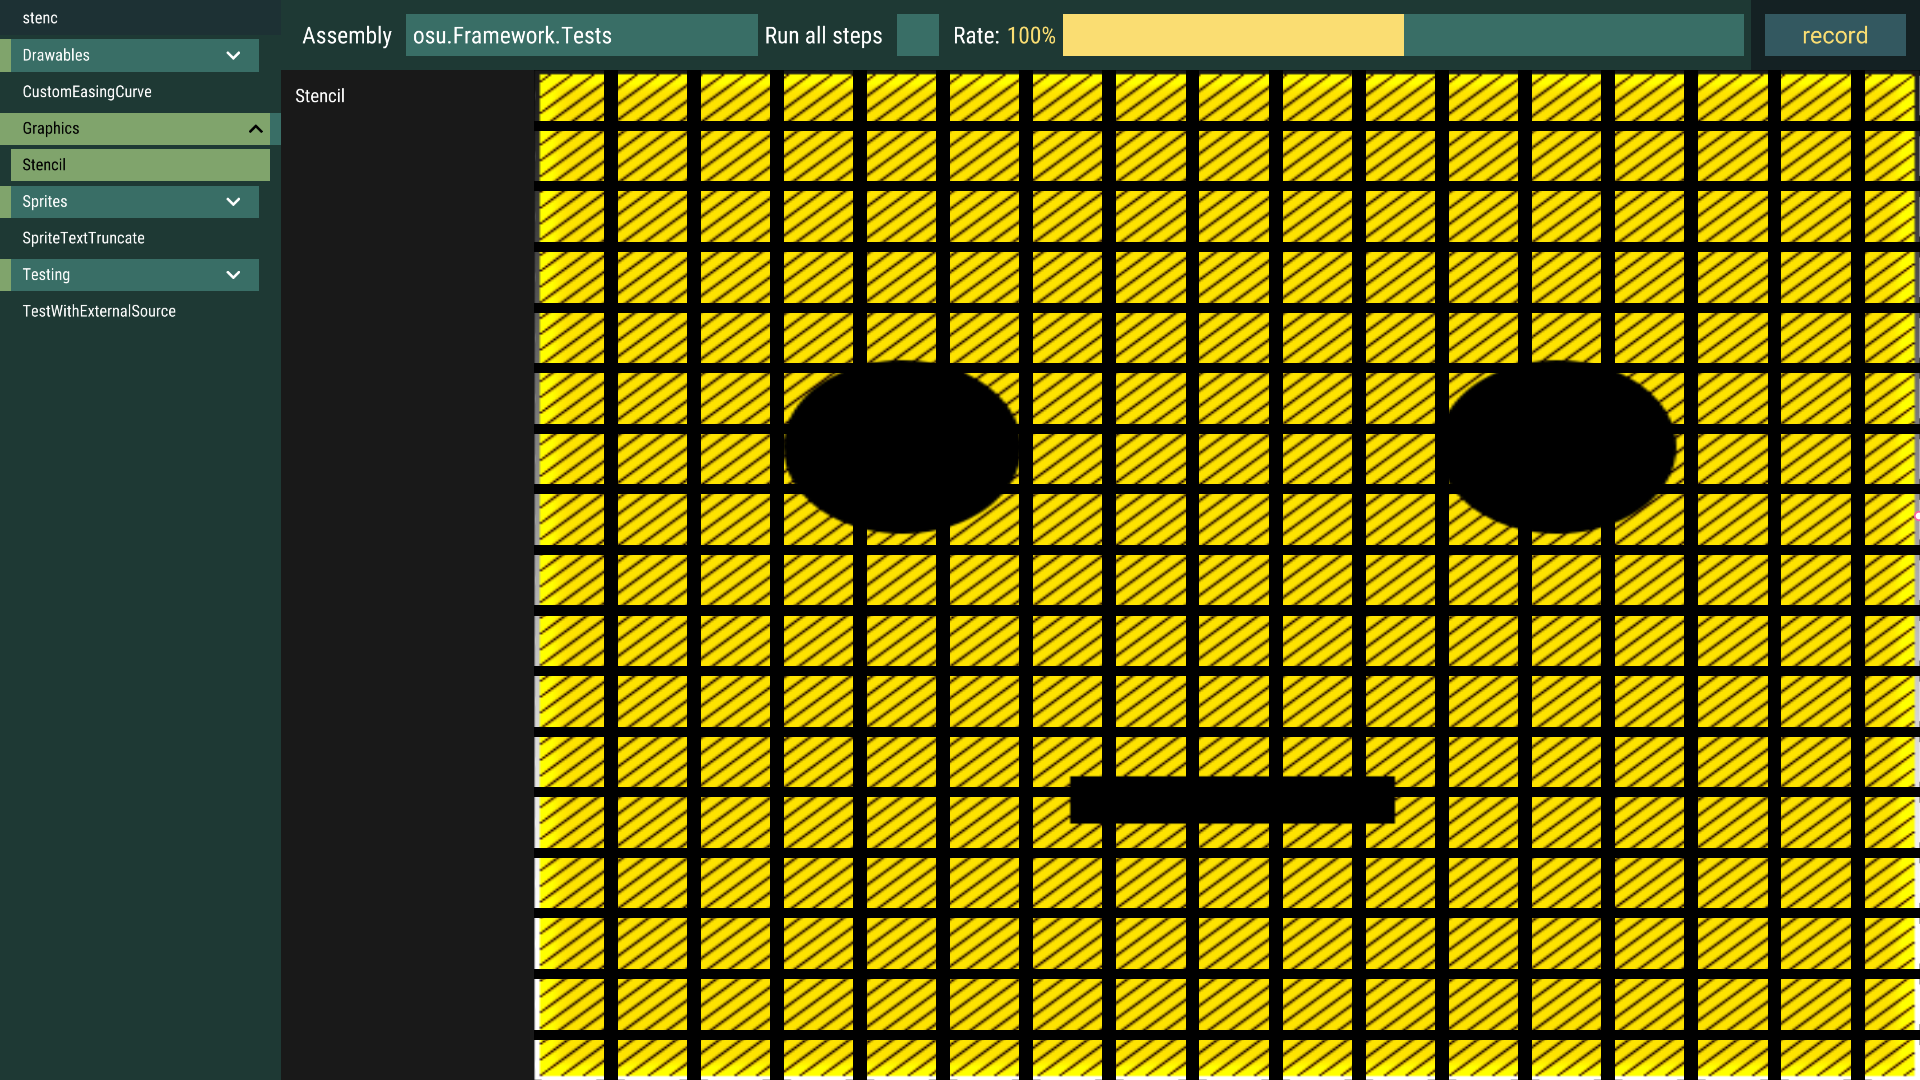The height and width of the screenshot is (1080, 1920).
Task: Click the search field containing stenc
Action: click(x=140, y=17)
